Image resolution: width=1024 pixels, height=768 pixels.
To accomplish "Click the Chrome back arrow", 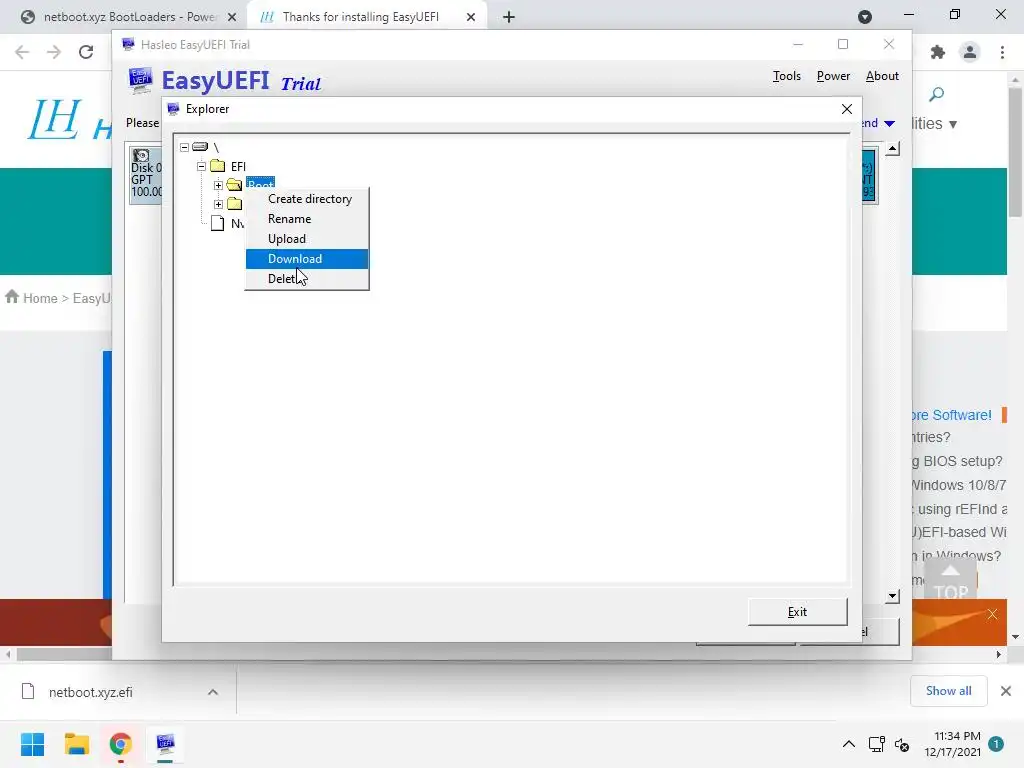I will [22, 52].
